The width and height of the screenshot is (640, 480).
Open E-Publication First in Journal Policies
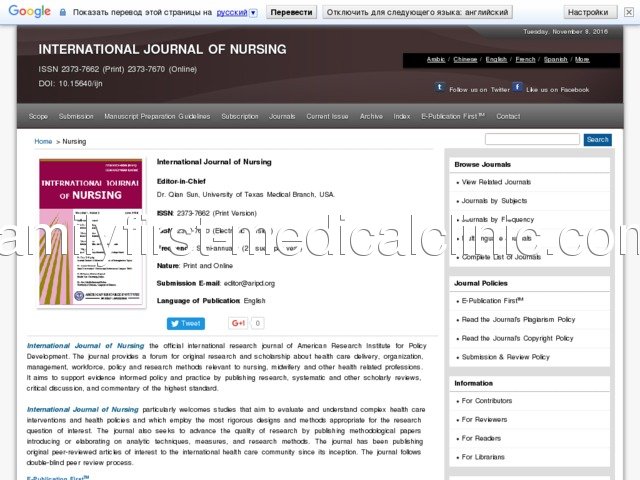pos(493,301)
